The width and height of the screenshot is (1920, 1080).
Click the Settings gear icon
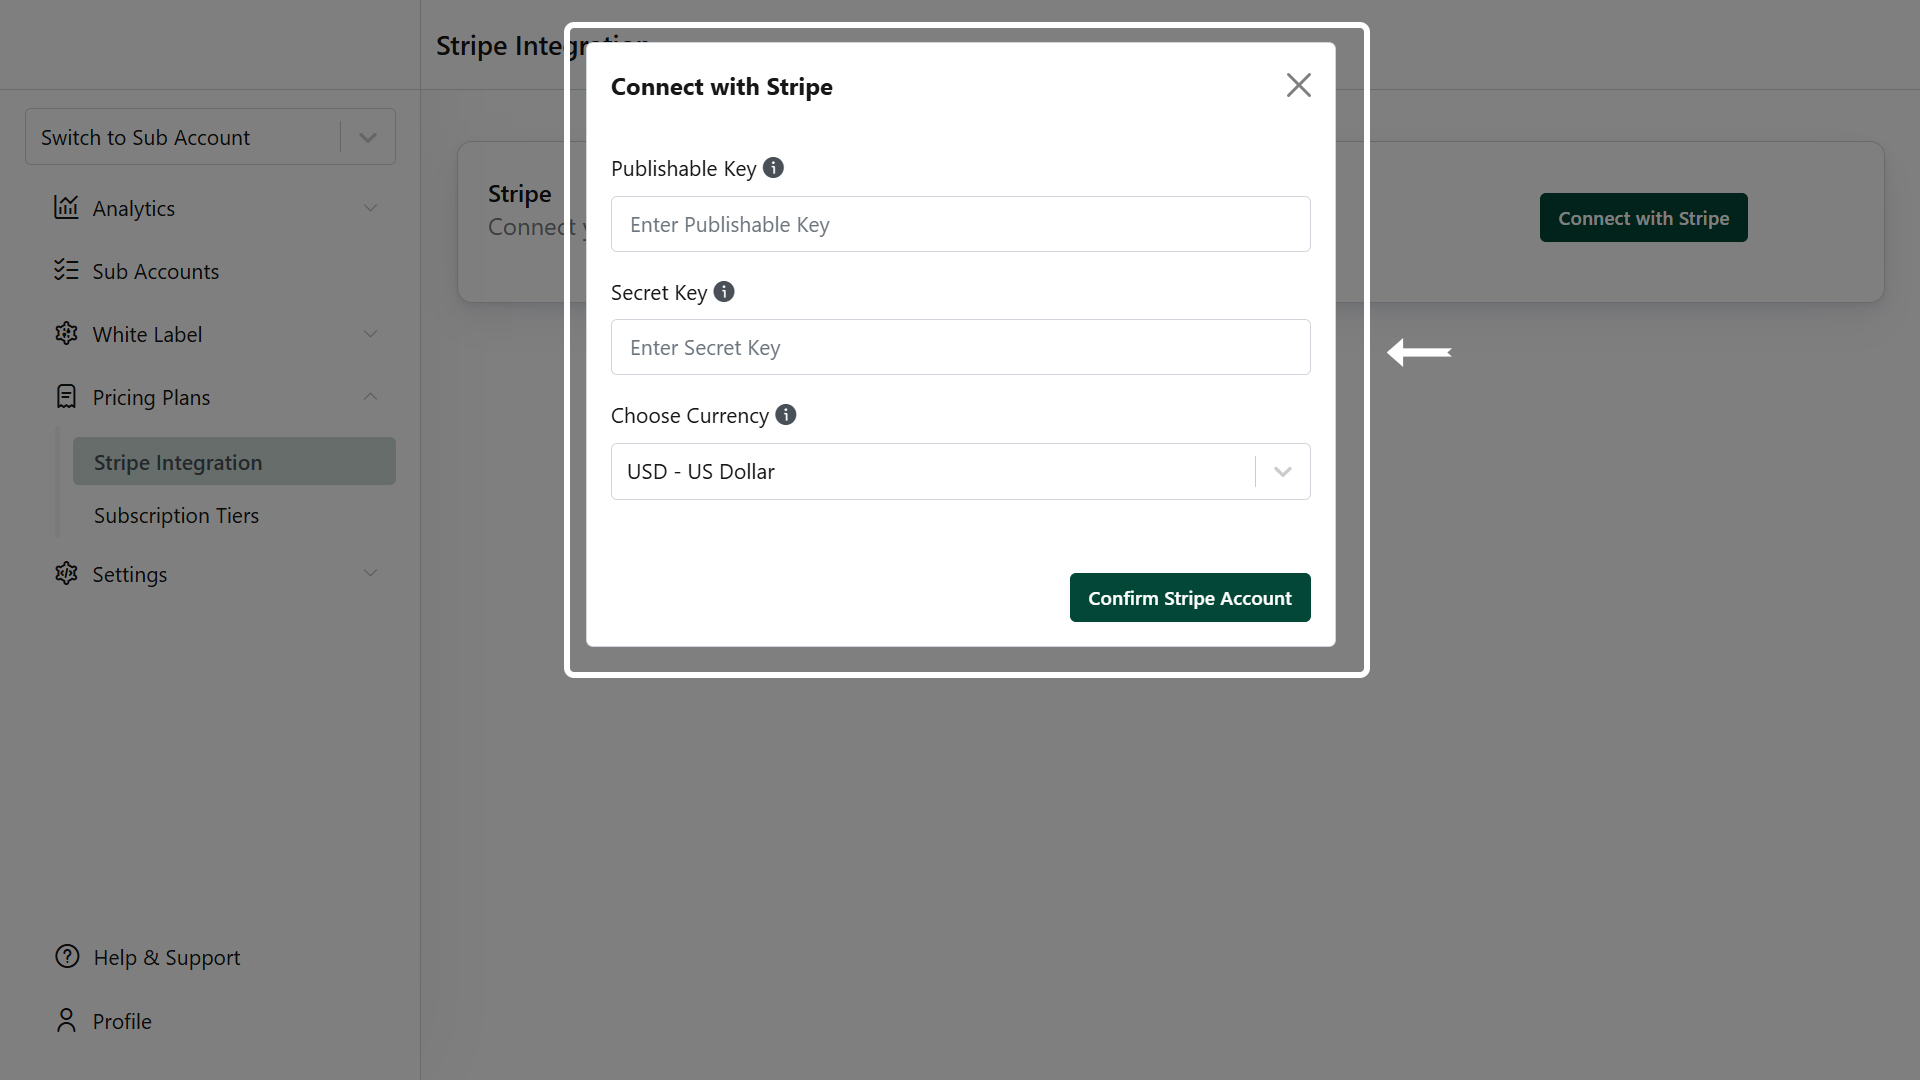tap(66, 573)
